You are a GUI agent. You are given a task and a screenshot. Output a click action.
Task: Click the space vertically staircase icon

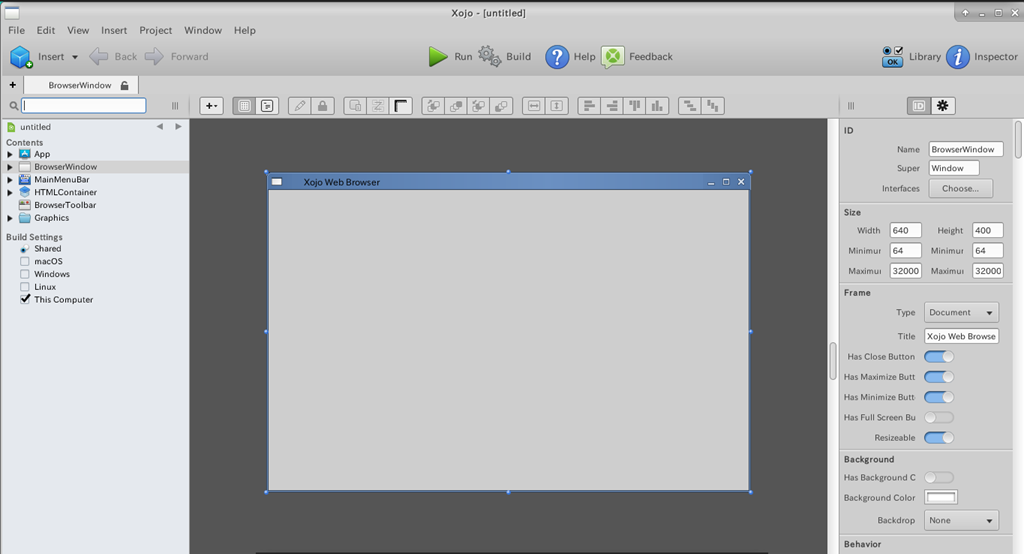pyautogui.click(x=712, y=106)
